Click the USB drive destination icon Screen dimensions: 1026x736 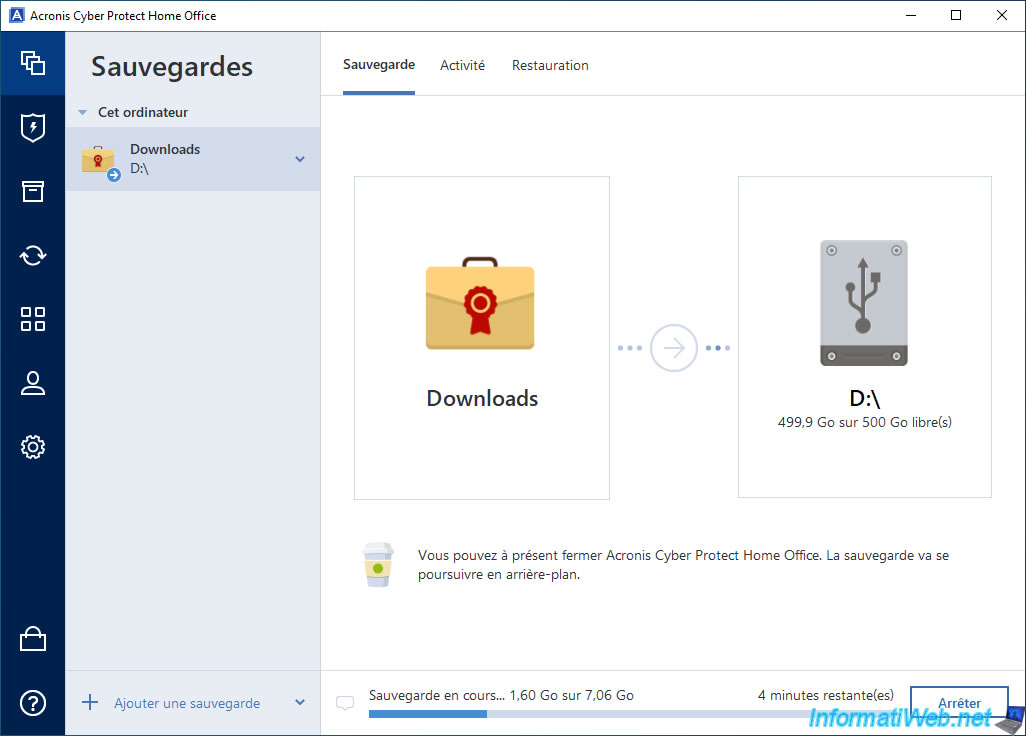[x=864, y=303]
